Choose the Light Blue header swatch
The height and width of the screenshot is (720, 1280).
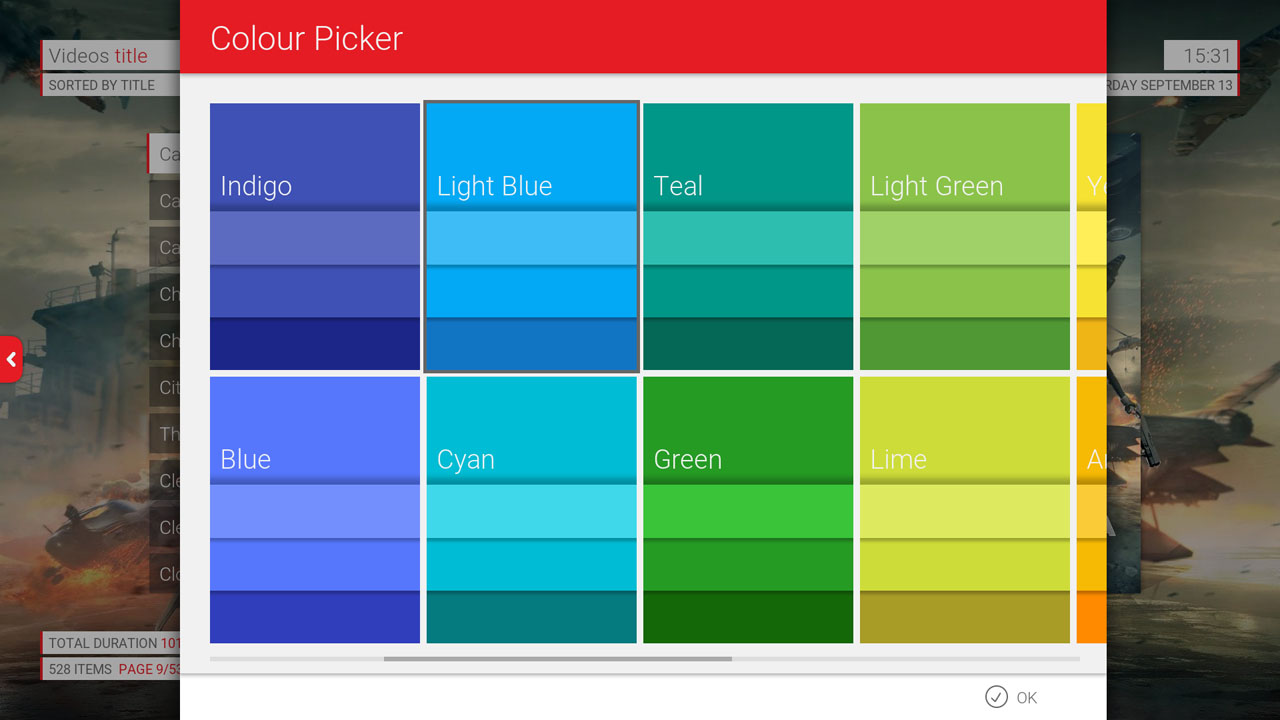click(532, 157)
